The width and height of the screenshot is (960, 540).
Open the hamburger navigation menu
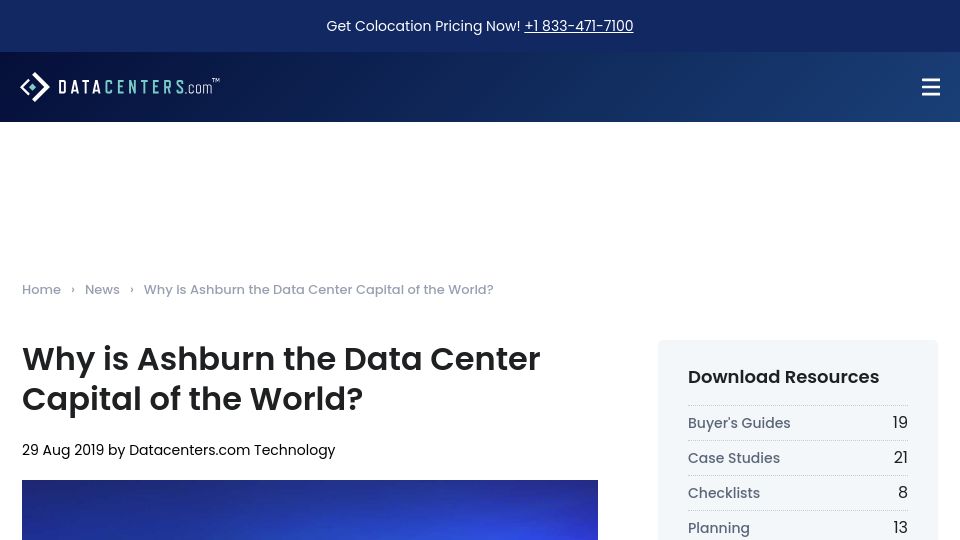(931, 87)
